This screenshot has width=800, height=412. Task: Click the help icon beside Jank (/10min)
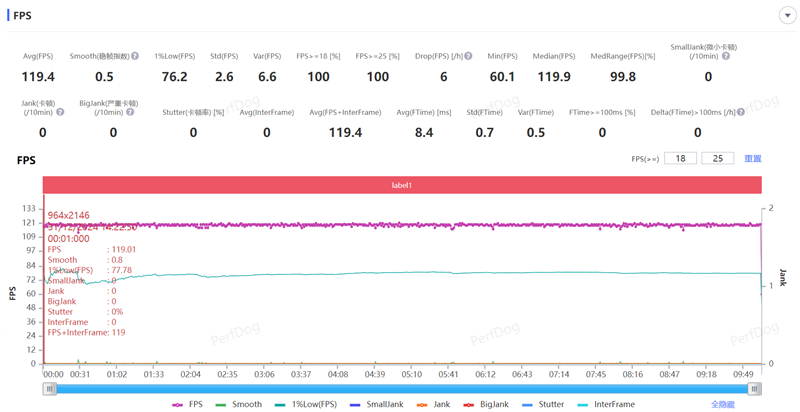[60, 112]
